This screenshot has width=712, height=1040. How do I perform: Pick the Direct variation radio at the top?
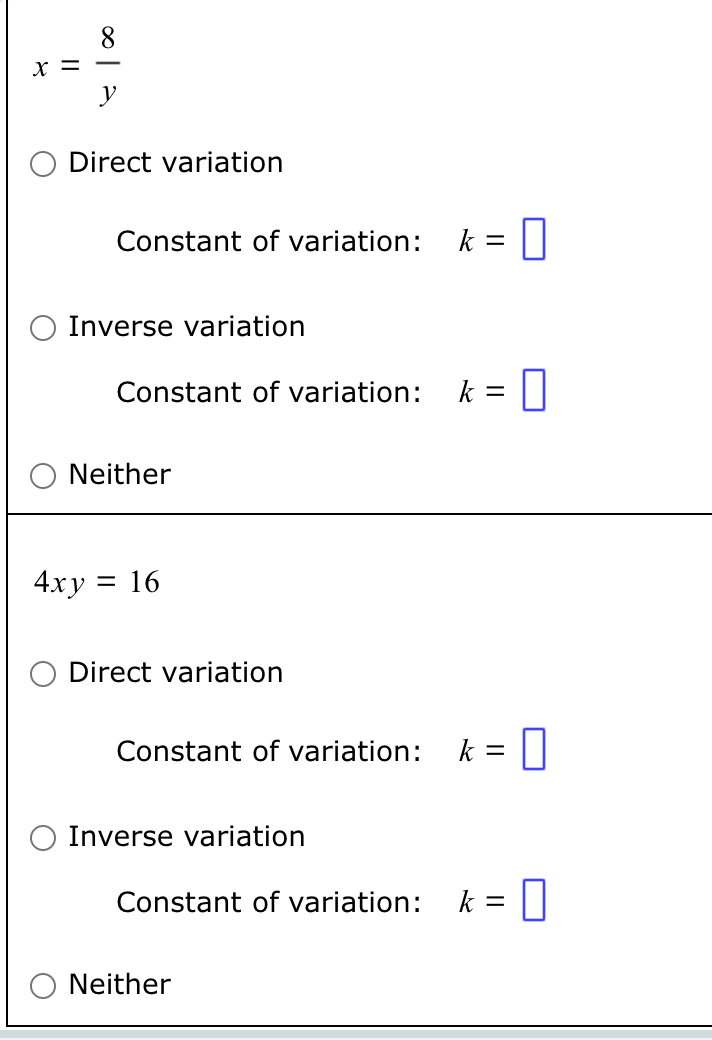point(44,164)
